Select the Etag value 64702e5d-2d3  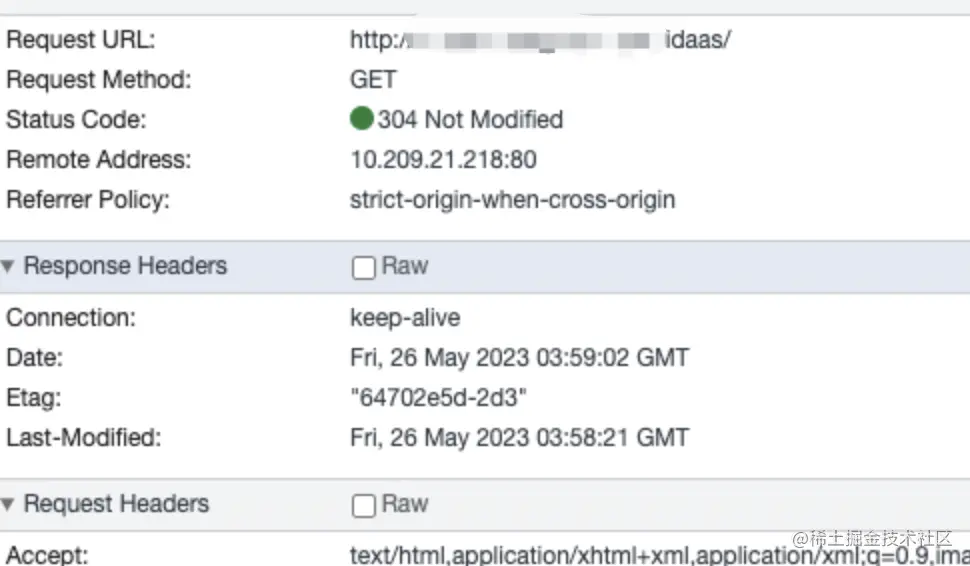pyautogui.click(x=439, y=397)
